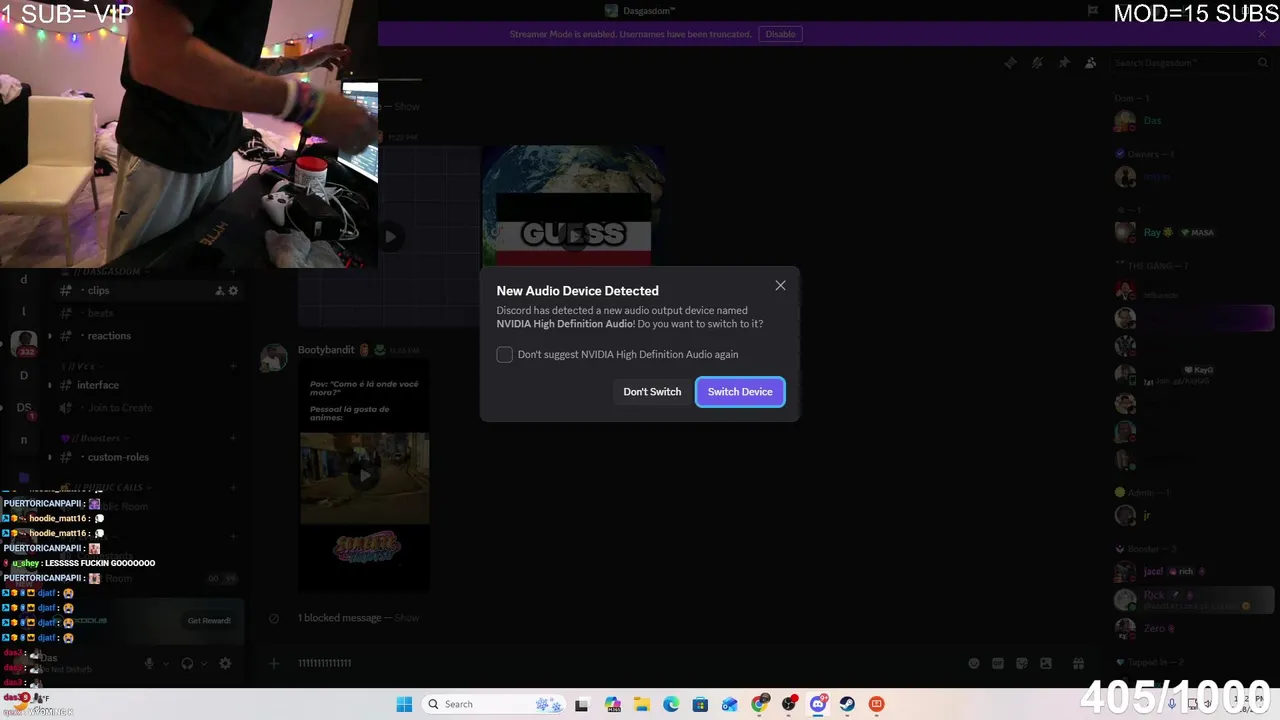The height and width of the screenshot is (720, 1280).
Task: Disable Streamer Mode from the banner
Action: click(x=780, y=34)
